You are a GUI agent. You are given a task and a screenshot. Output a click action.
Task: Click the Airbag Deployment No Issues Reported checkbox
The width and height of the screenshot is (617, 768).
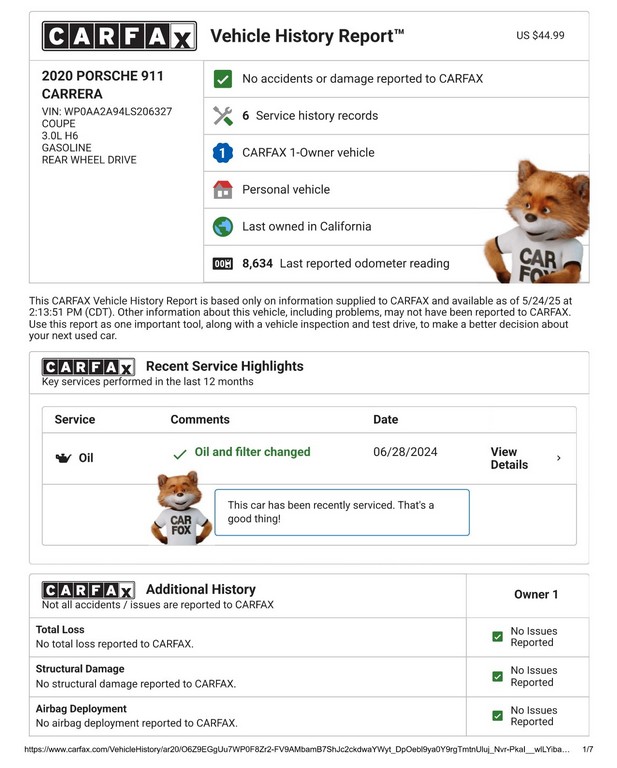click(498, 716)
